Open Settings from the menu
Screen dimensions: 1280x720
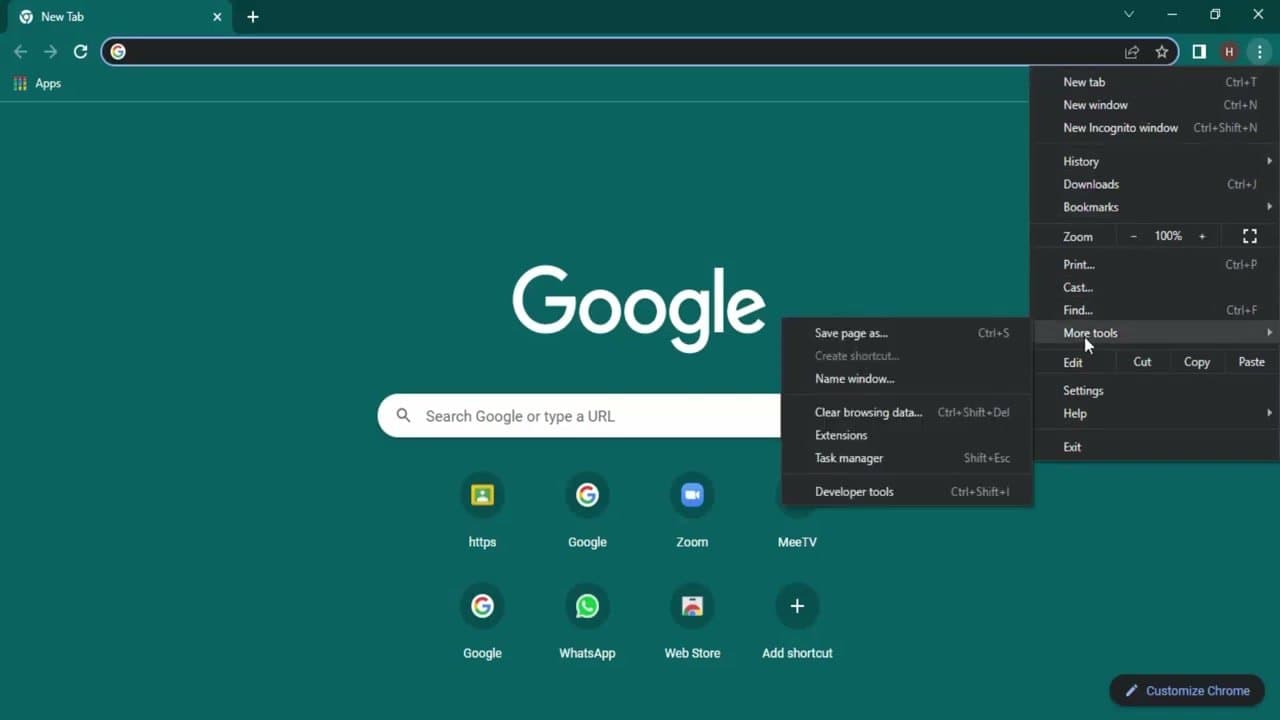tap(1083, 390)
